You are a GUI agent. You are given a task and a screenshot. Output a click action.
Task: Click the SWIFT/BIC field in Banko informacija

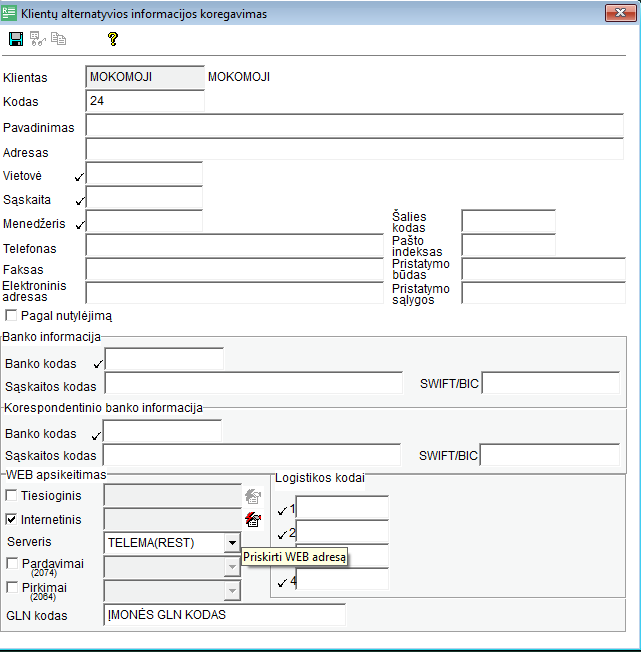(550, 384)
